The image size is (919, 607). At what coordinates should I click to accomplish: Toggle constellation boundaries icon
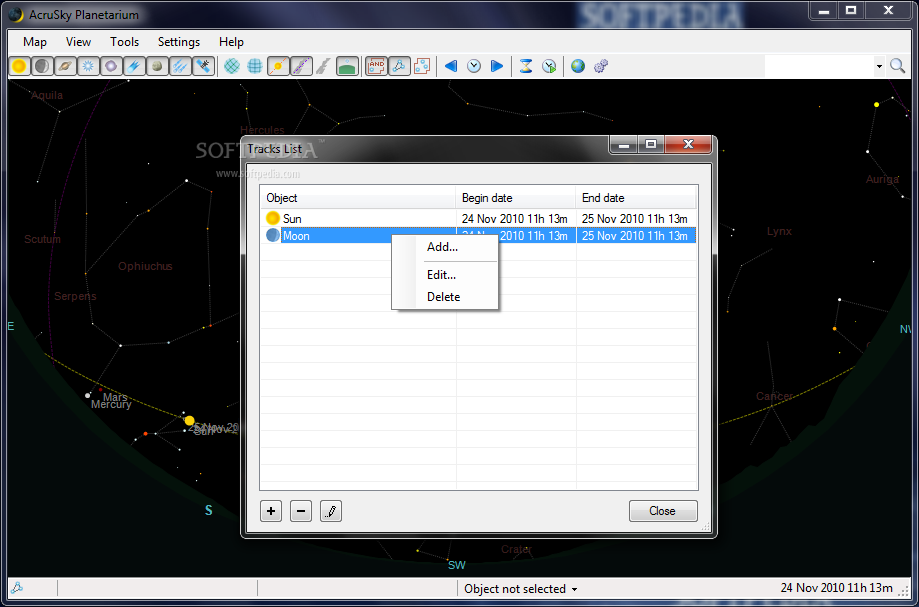tap(422, 66)
